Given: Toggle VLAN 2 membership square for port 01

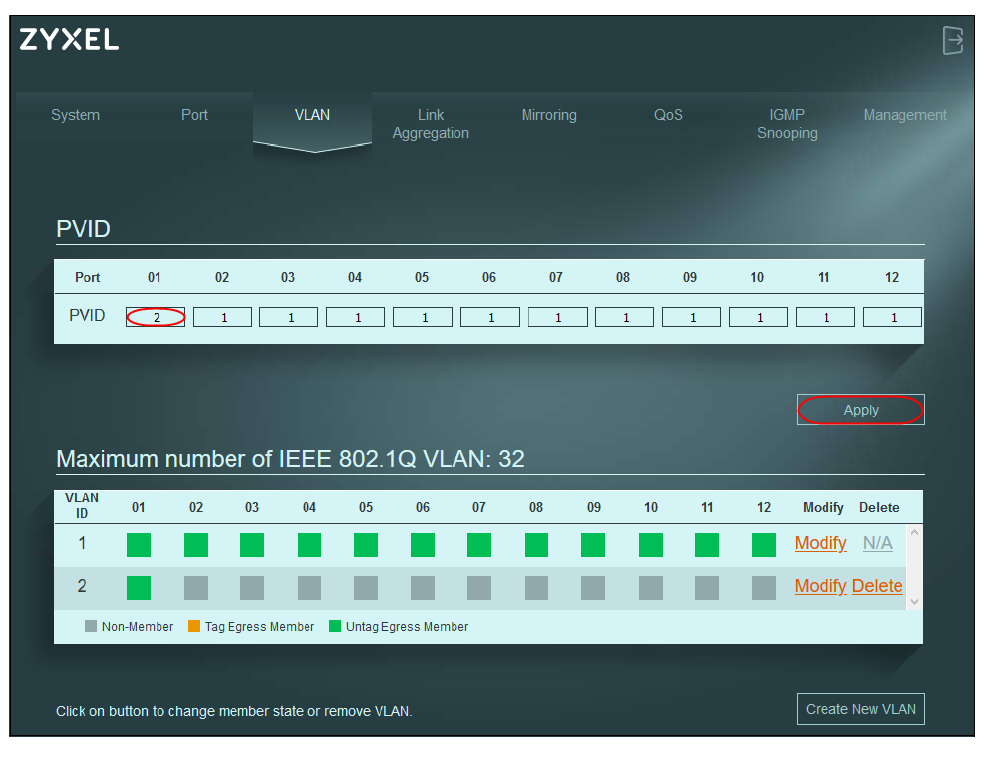Looking at the screenshot, I should point(139,588).
